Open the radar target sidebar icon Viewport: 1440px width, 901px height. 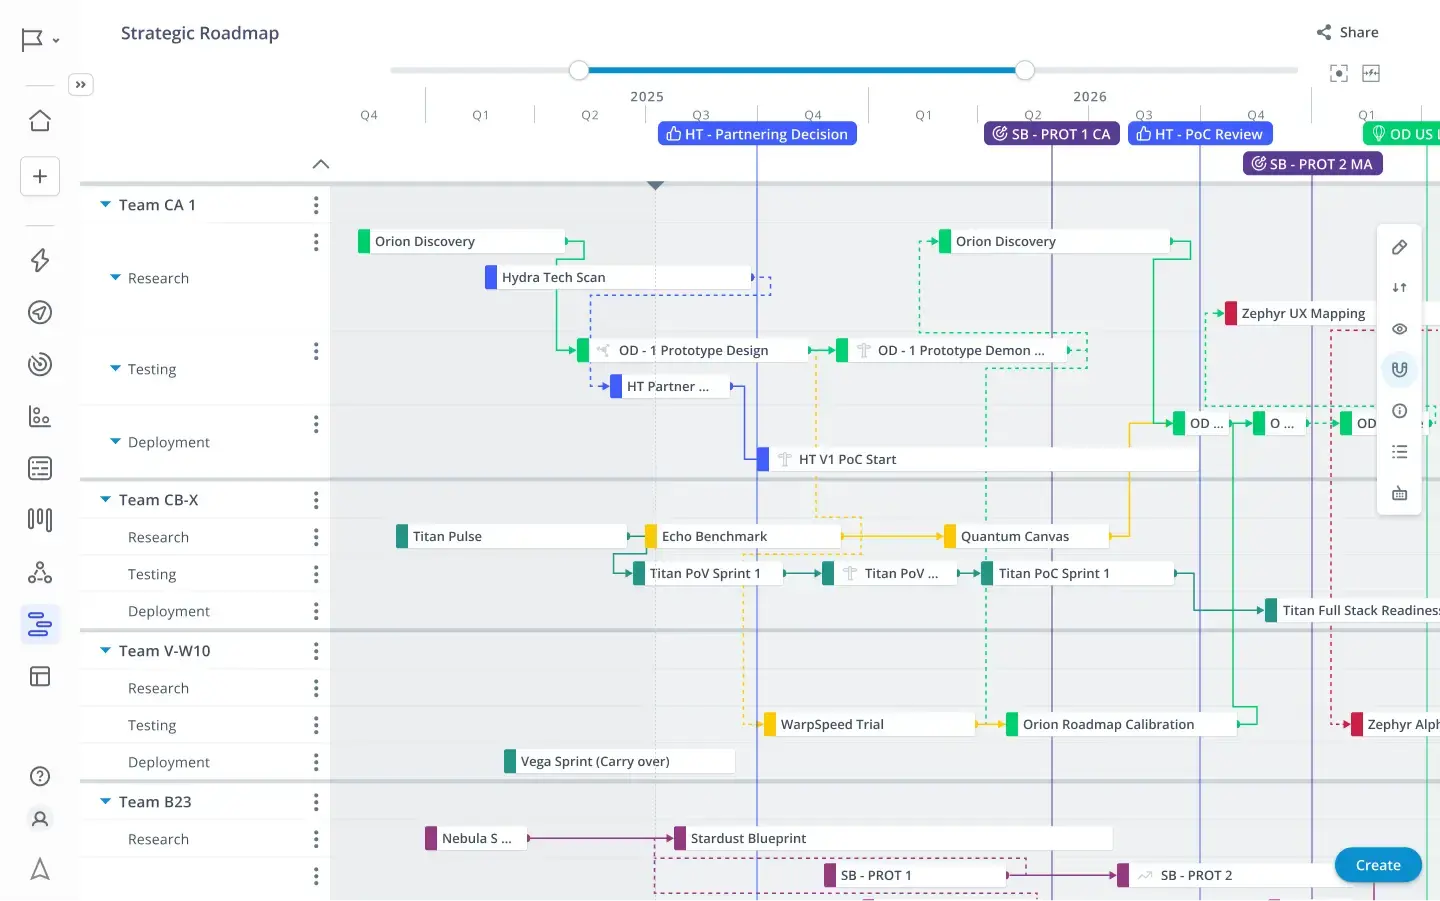(40, 364)
